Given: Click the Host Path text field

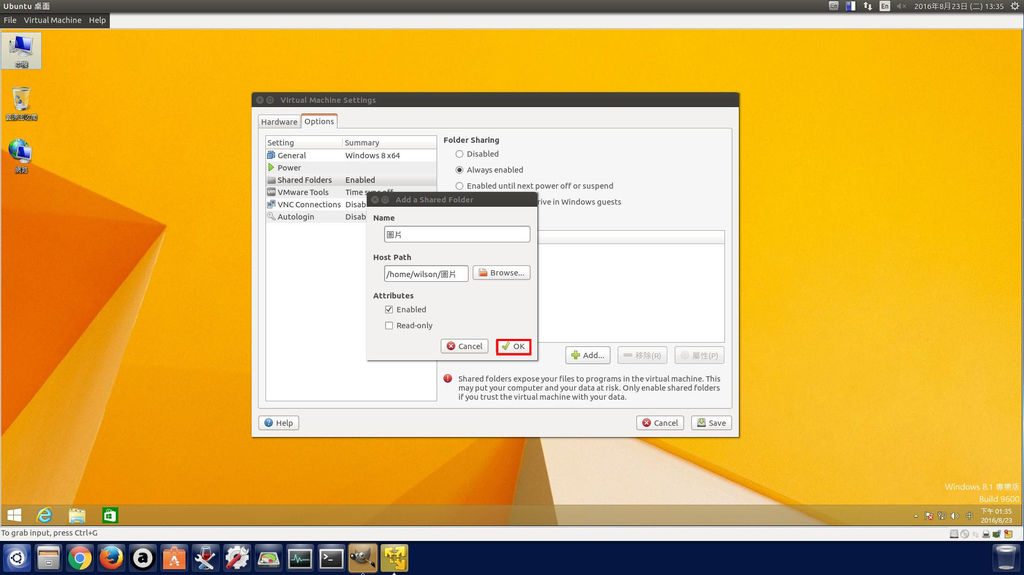Looking at the screenshot, I should click(x=426, y=274).
